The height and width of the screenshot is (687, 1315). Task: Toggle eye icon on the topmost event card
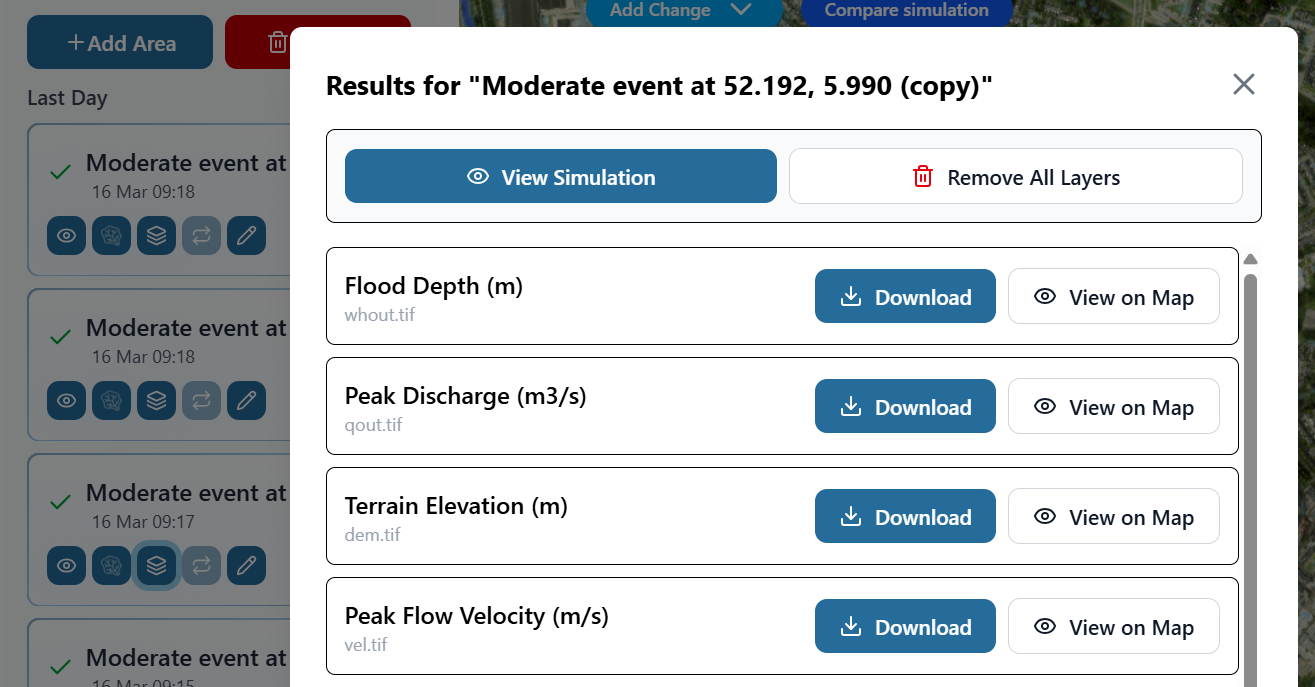click(x=66, y=236)
